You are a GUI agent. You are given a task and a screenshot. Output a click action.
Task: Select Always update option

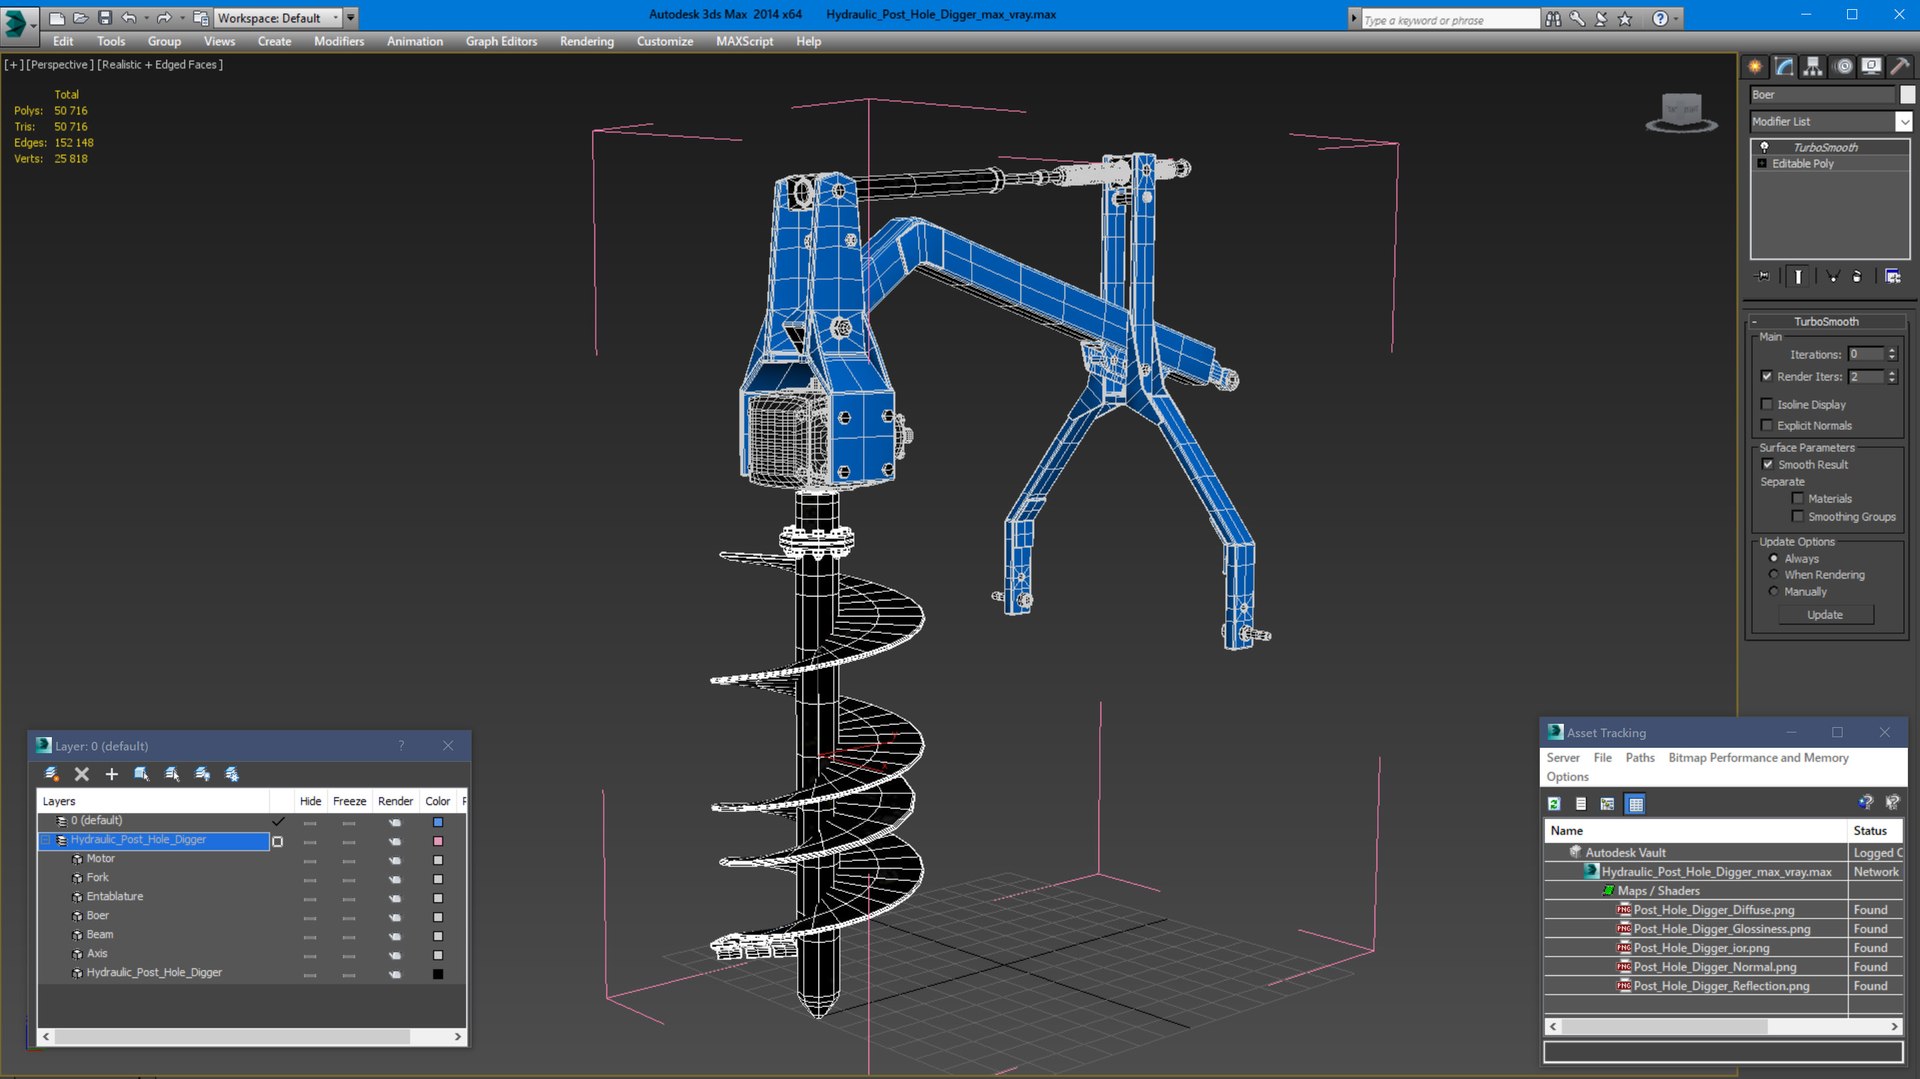click(x=1774, y=559)
